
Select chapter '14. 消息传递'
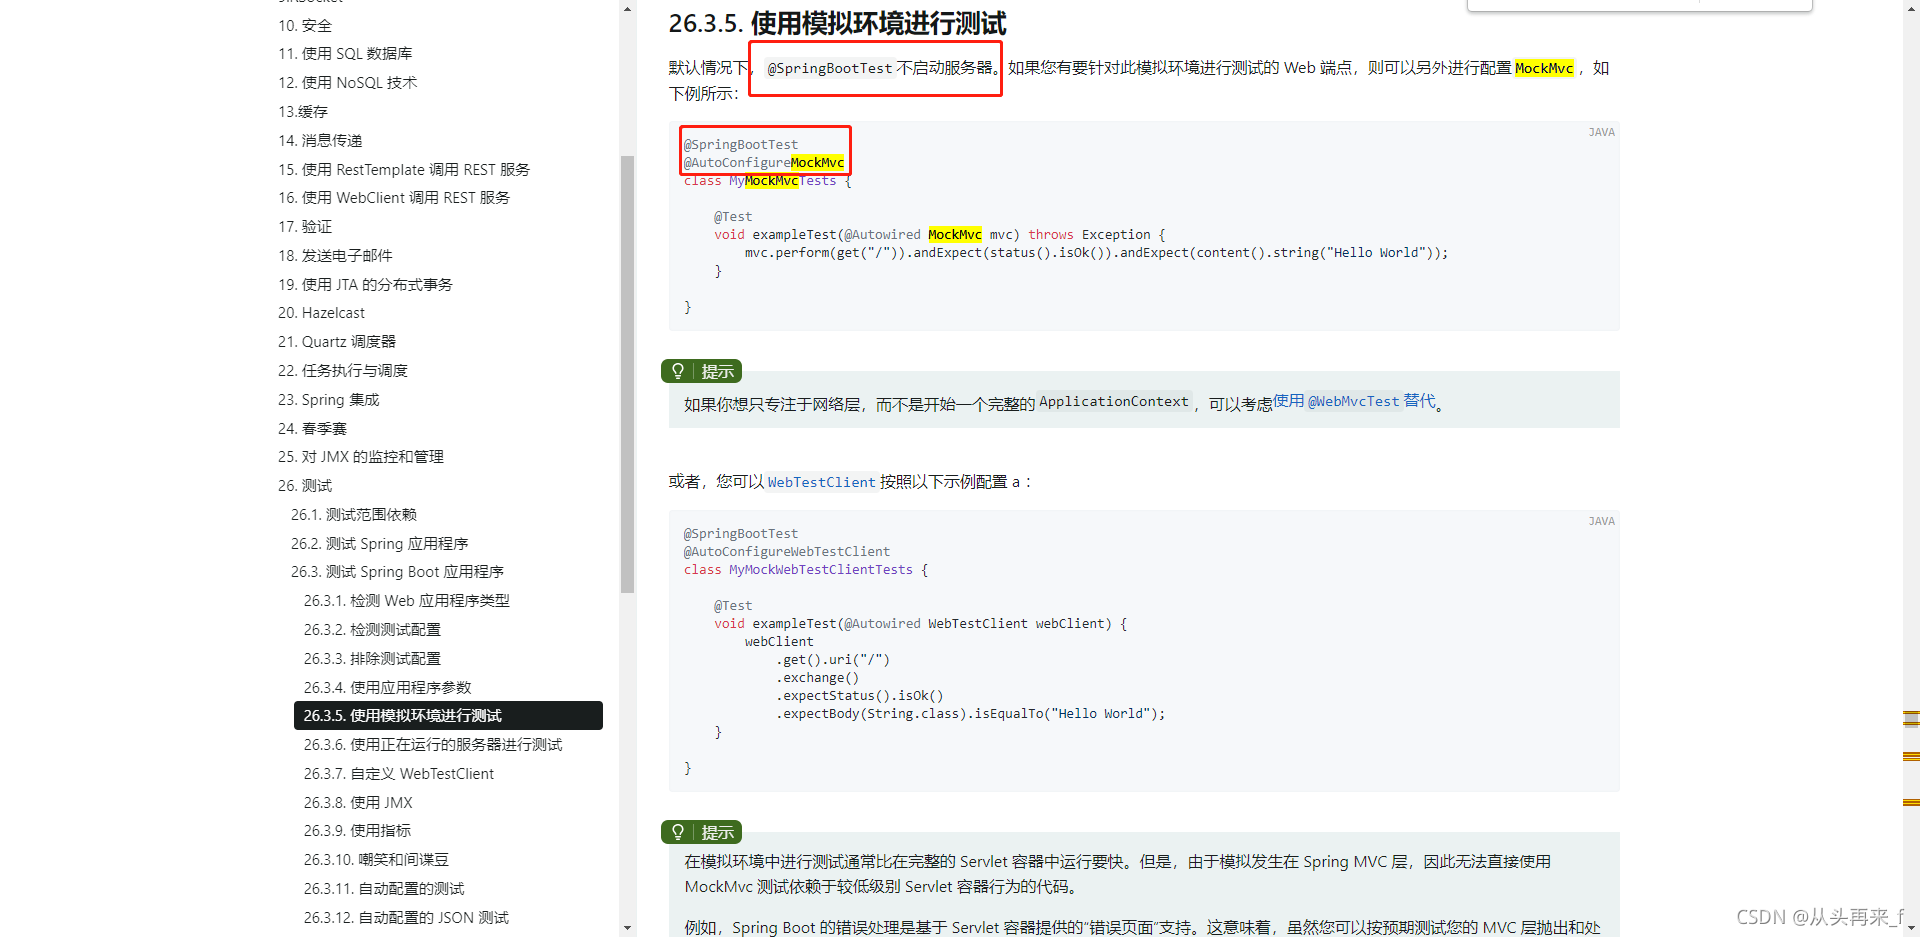tap(320, 140)
